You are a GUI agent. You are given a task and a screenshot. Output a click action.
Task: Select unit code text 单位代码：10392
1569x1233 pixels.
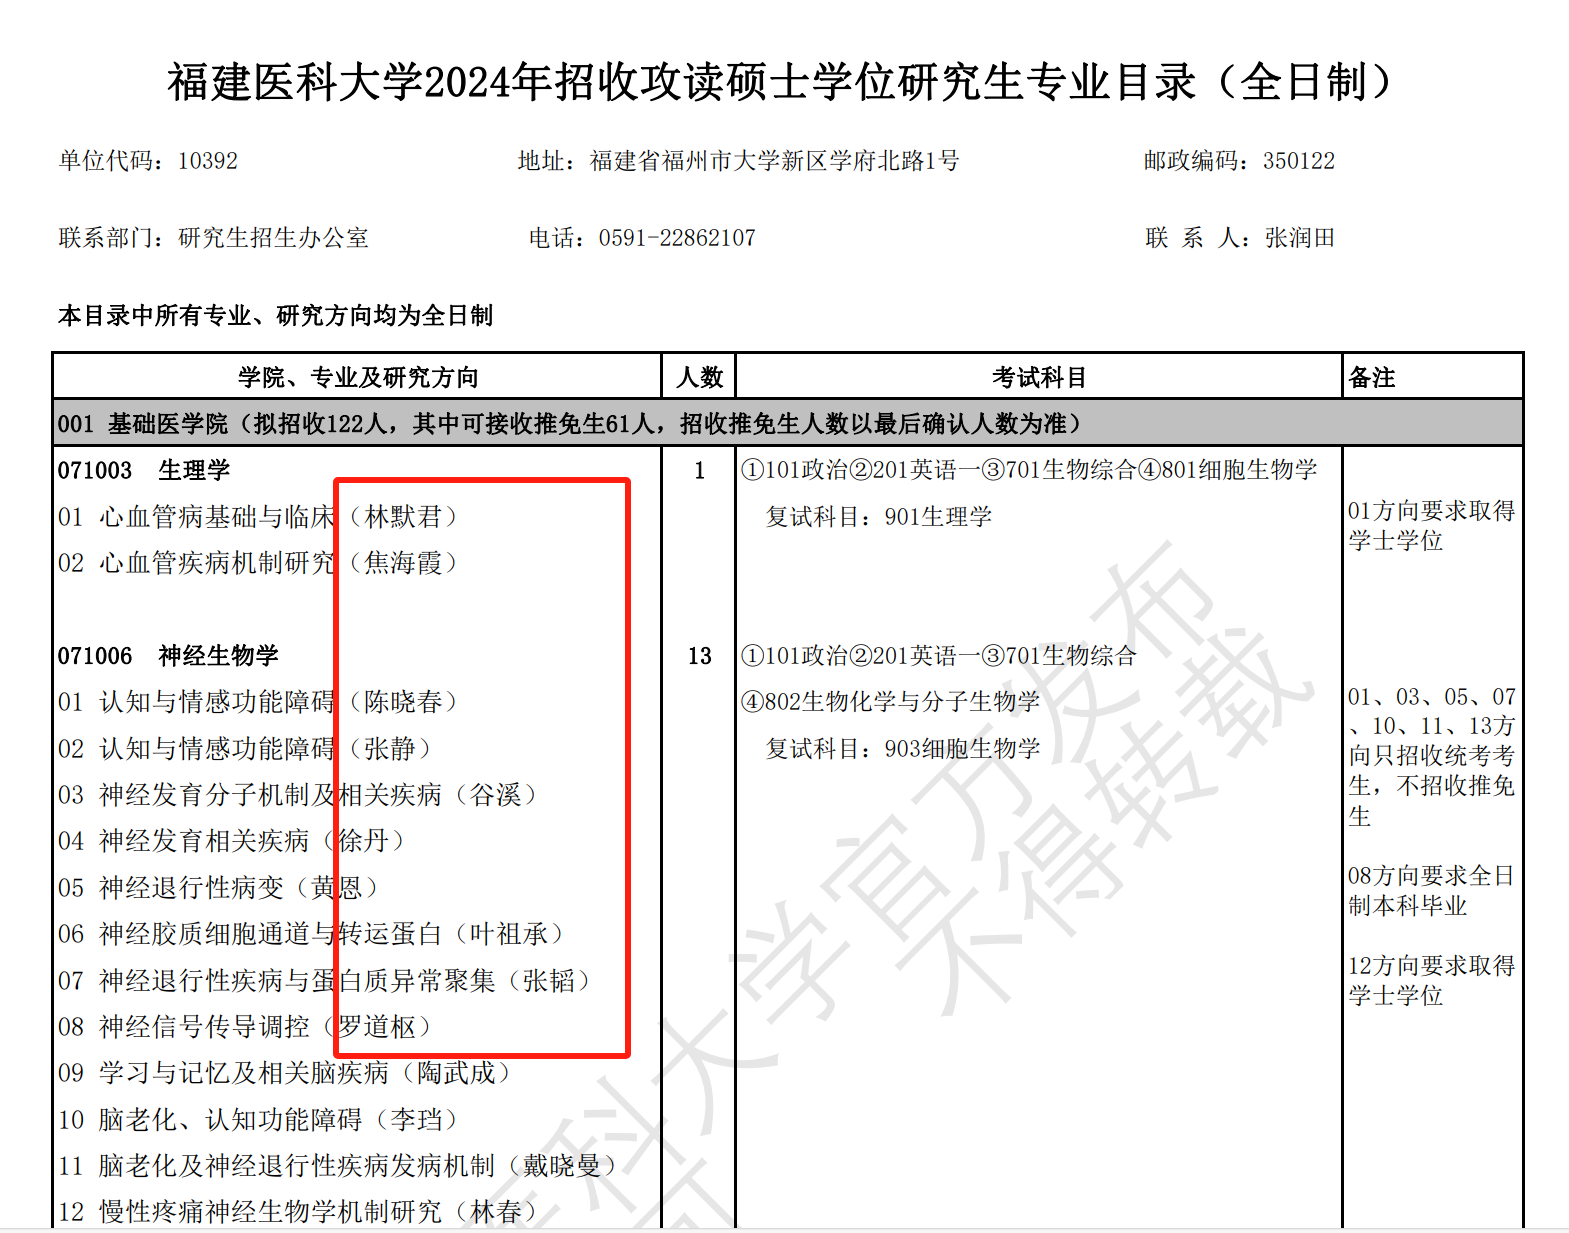tap(148, 161)
